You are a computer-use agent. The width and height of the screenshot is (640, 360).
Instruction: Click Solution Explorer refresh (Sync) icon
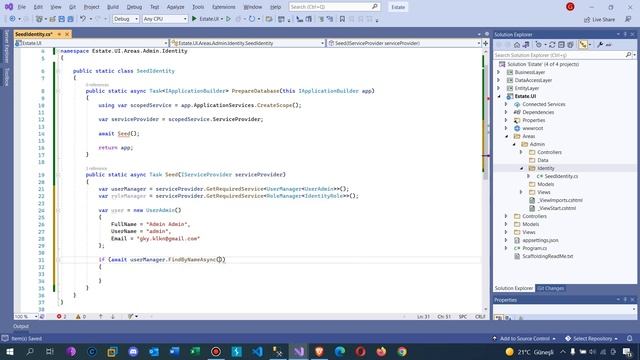[x=552, y=45]
